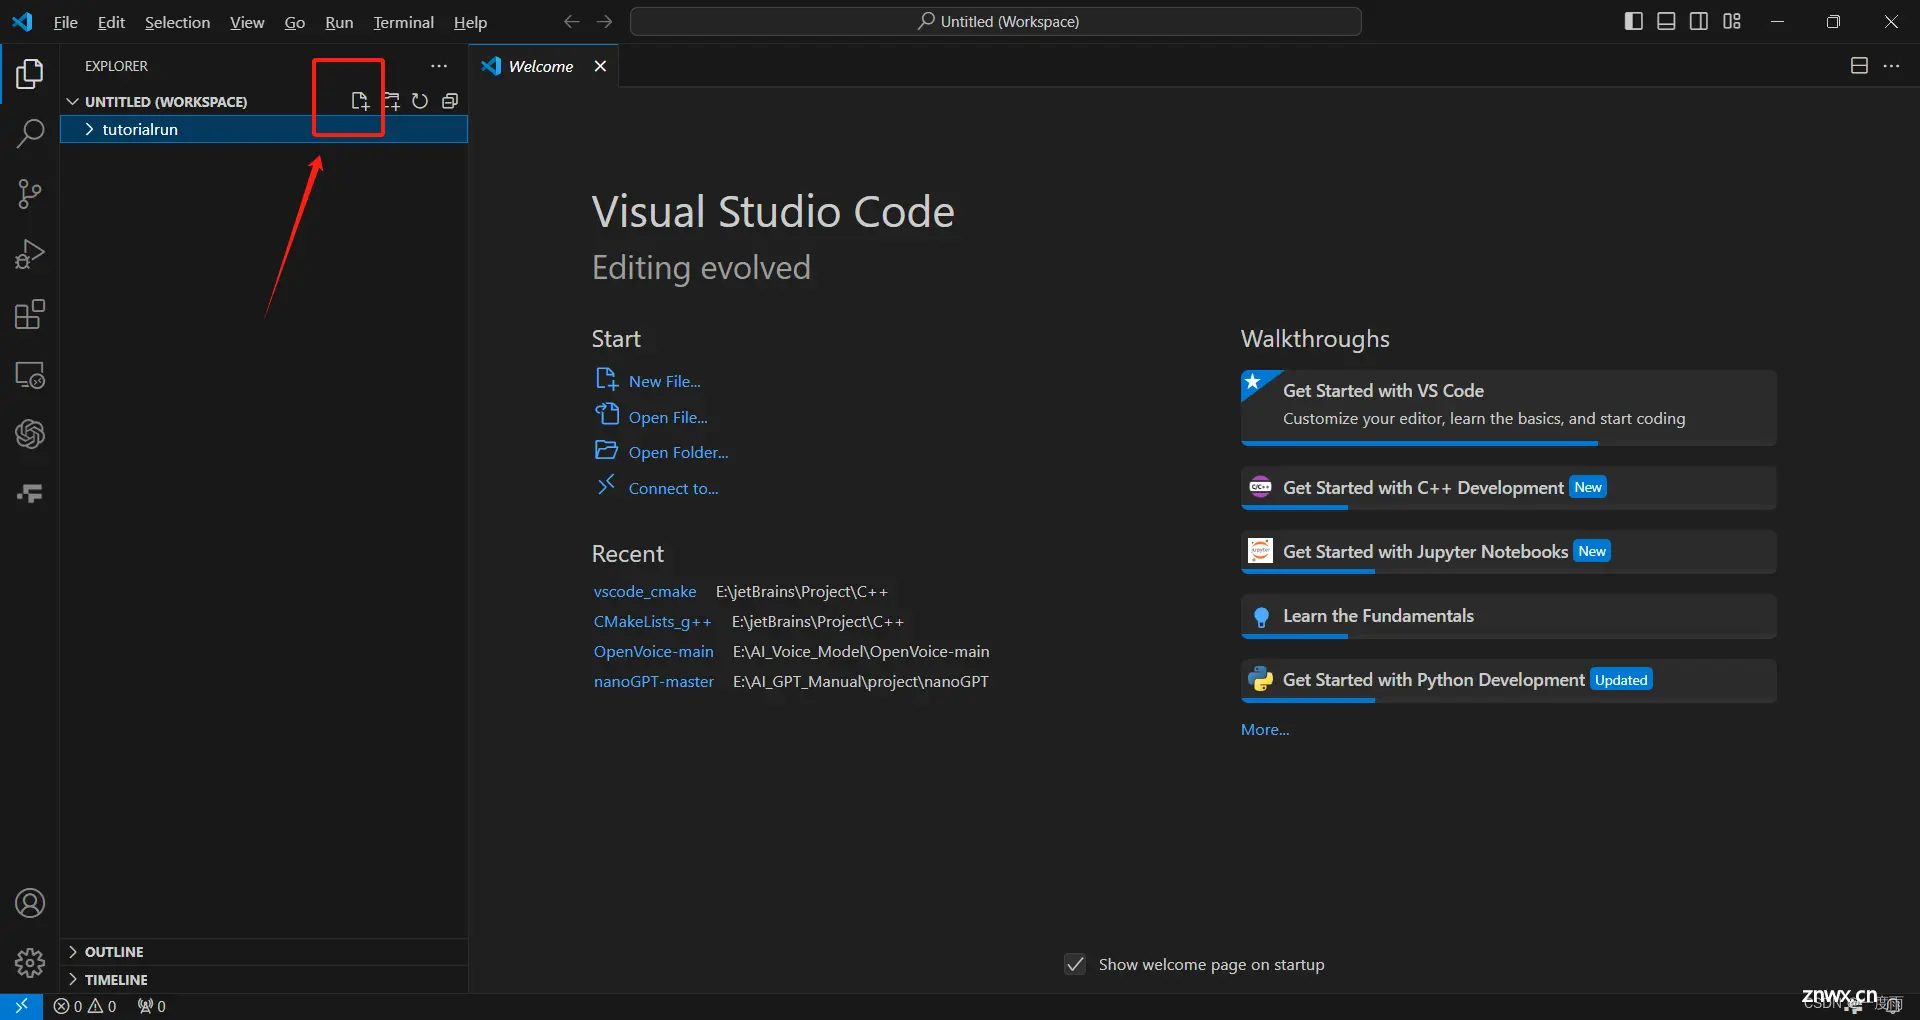Toggle the Secondary Side Bar
Viewport: 1920px width, 1020px height.
[x=1699, y=22]
